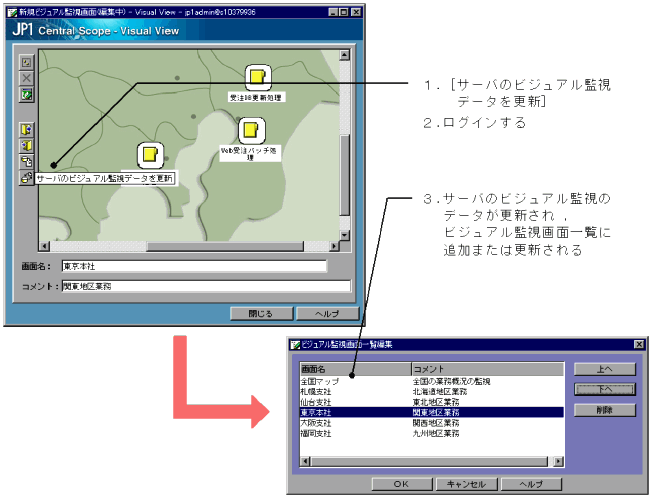Click the コメント column header
The height and width of the screenshot is (498, 651).
488,369
